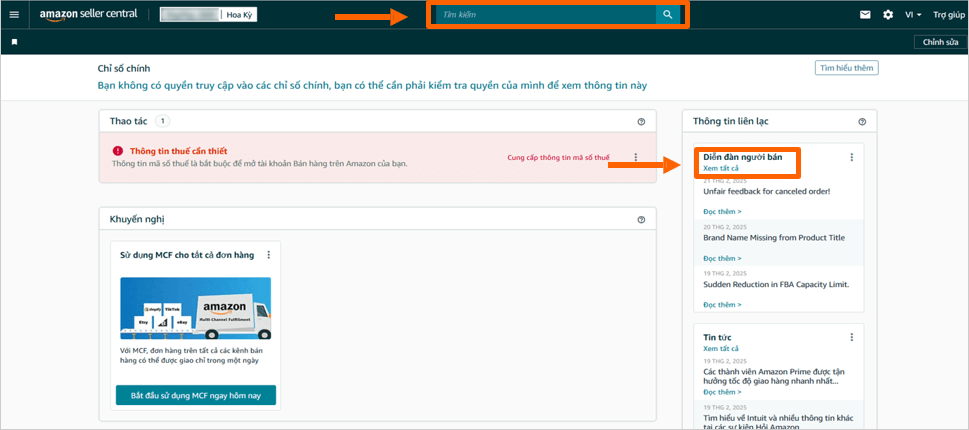The height and width of the screenshot is (430, 969).
Task: Click Đọc thêm under Amazon Prime news
Action: (x=722, y=392)
